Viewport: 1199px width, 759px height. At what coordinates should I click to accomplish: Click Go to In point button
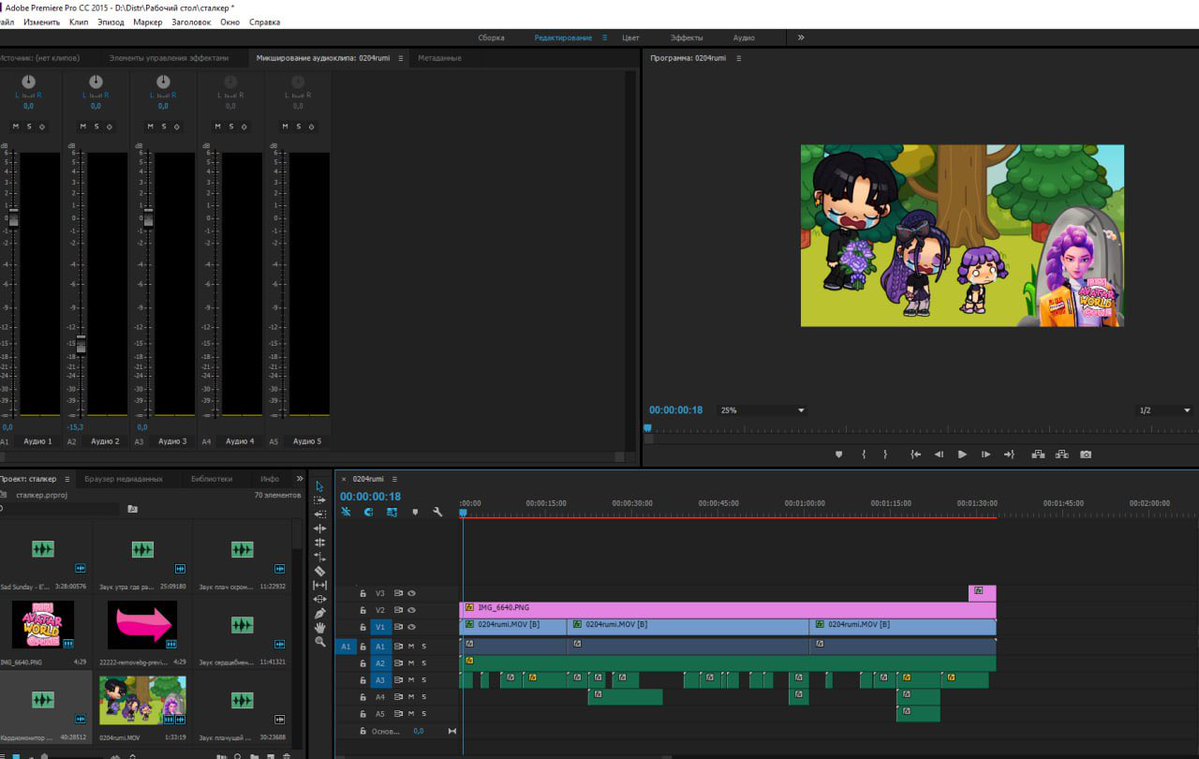(915, 454)
